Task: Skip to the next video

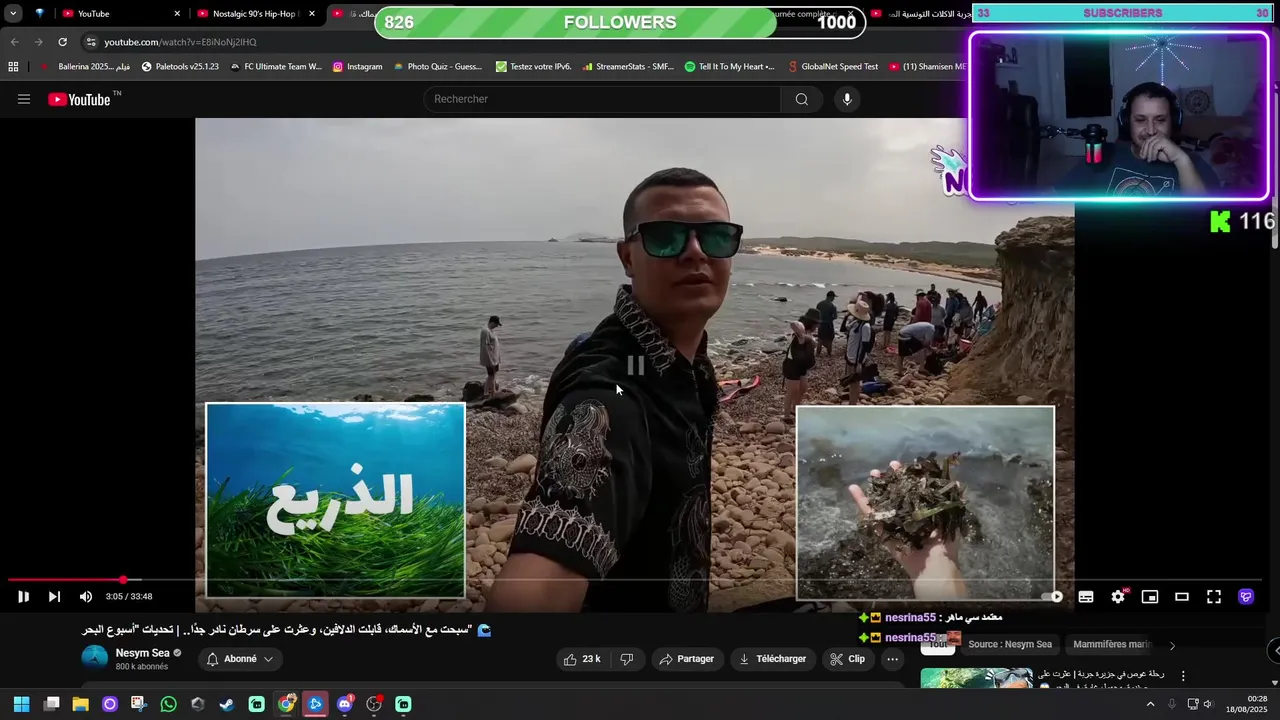Action: 54,597
